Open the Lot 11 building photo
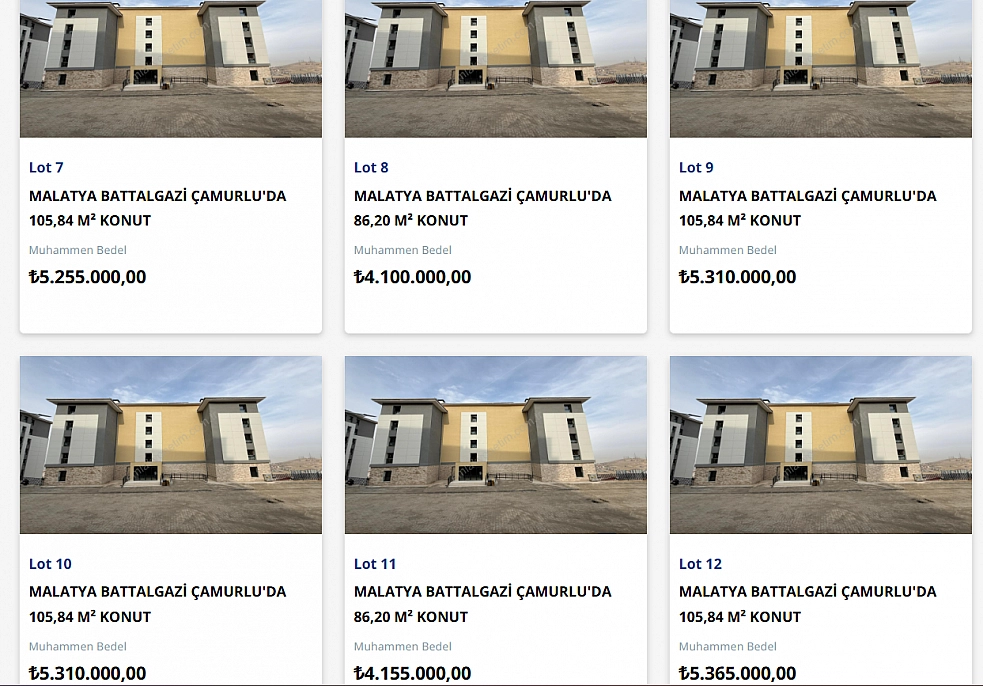Viewport: 983px width, 686px height. click(x=496, y=445)
